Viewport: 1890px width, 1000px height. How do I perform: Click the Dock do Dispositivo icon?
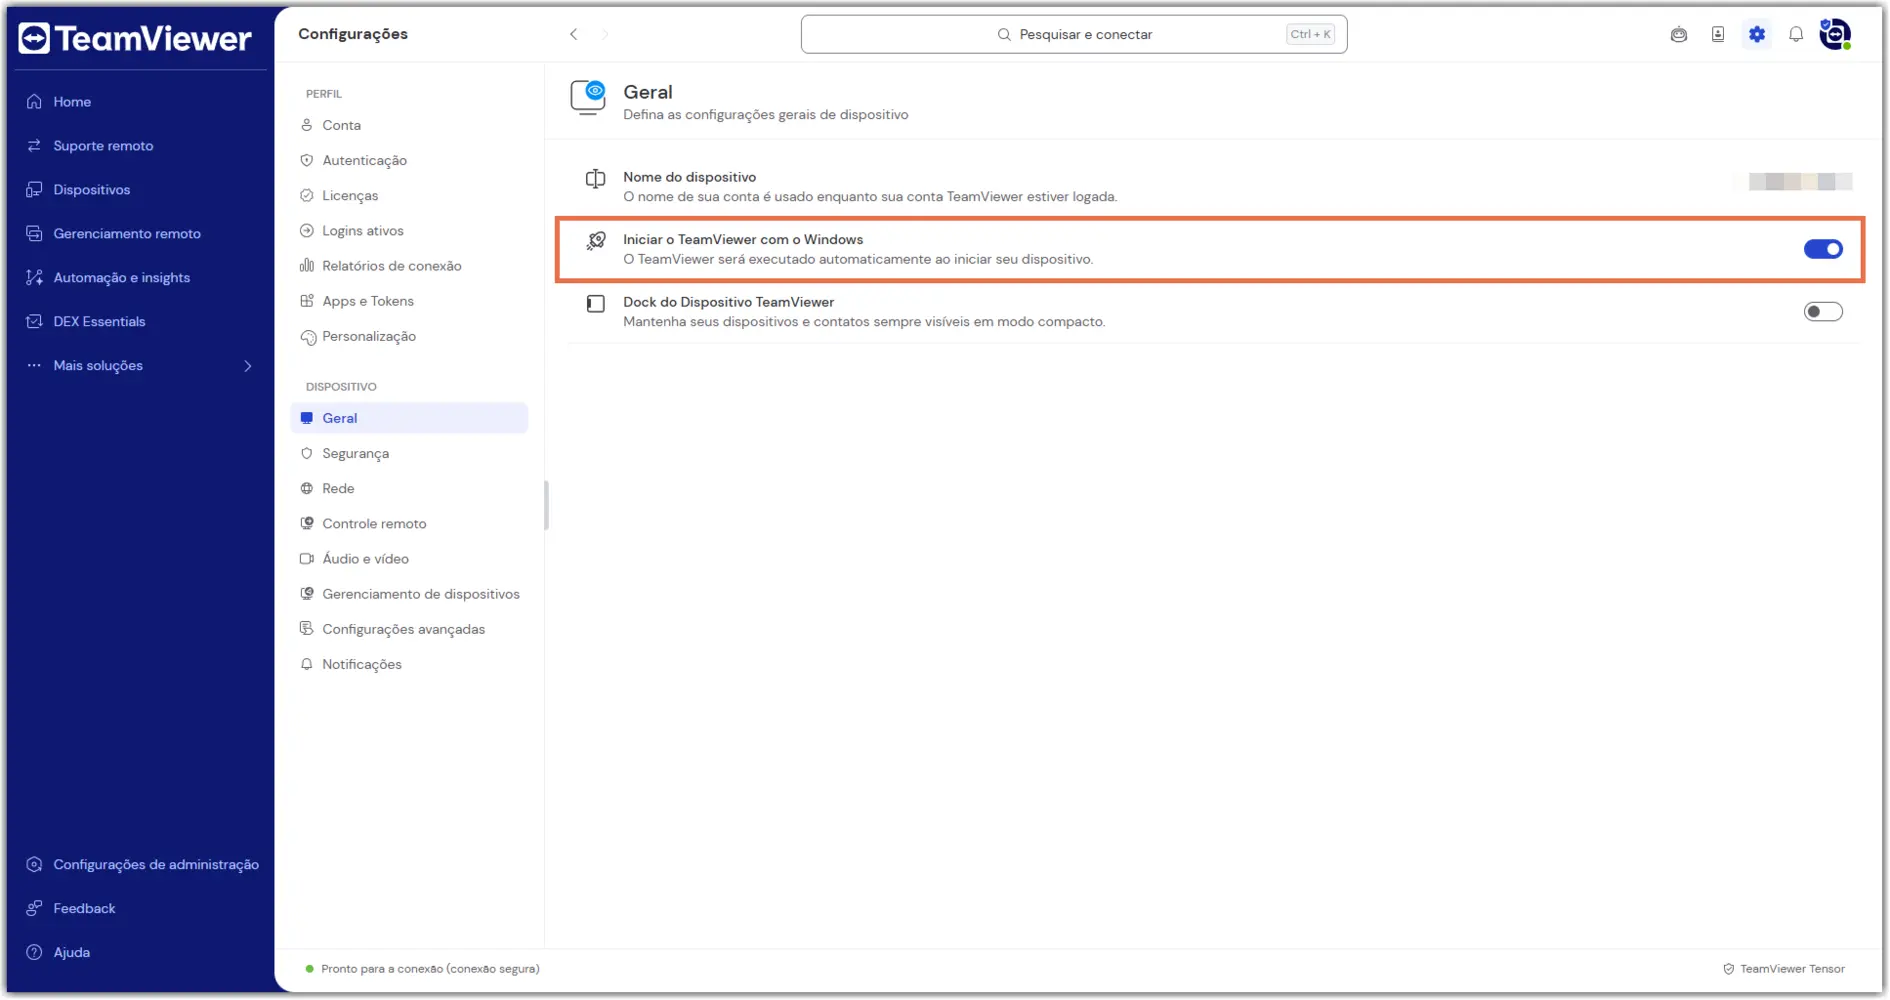(x=595, y=304)
